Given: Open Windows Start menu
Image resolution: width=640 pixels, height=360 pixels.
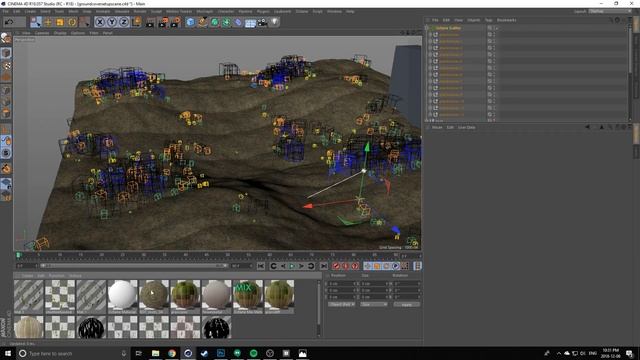Looking at the screenshot, I should point(8,353).
